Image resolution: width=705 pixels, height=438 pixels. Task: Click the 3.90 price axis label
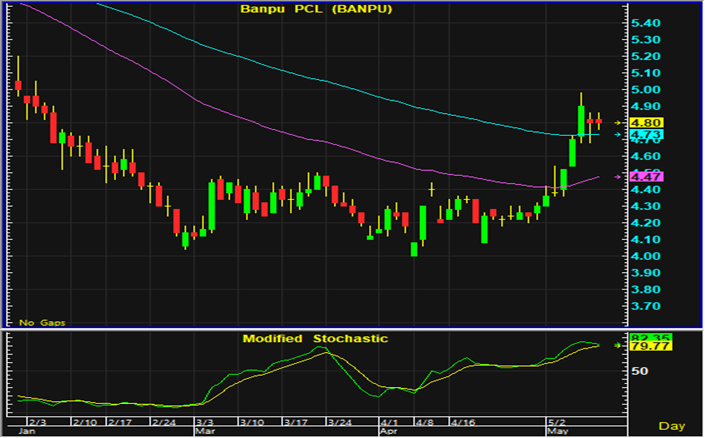[x=646, y=273]
